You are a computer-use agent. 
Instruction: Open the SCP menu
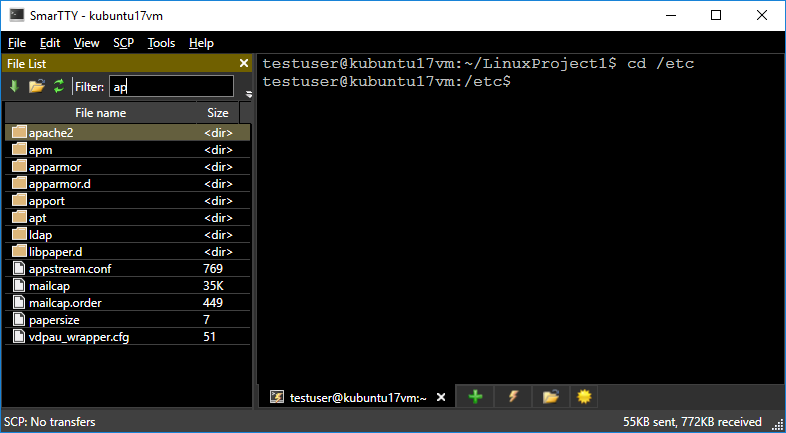pos(123,43)
